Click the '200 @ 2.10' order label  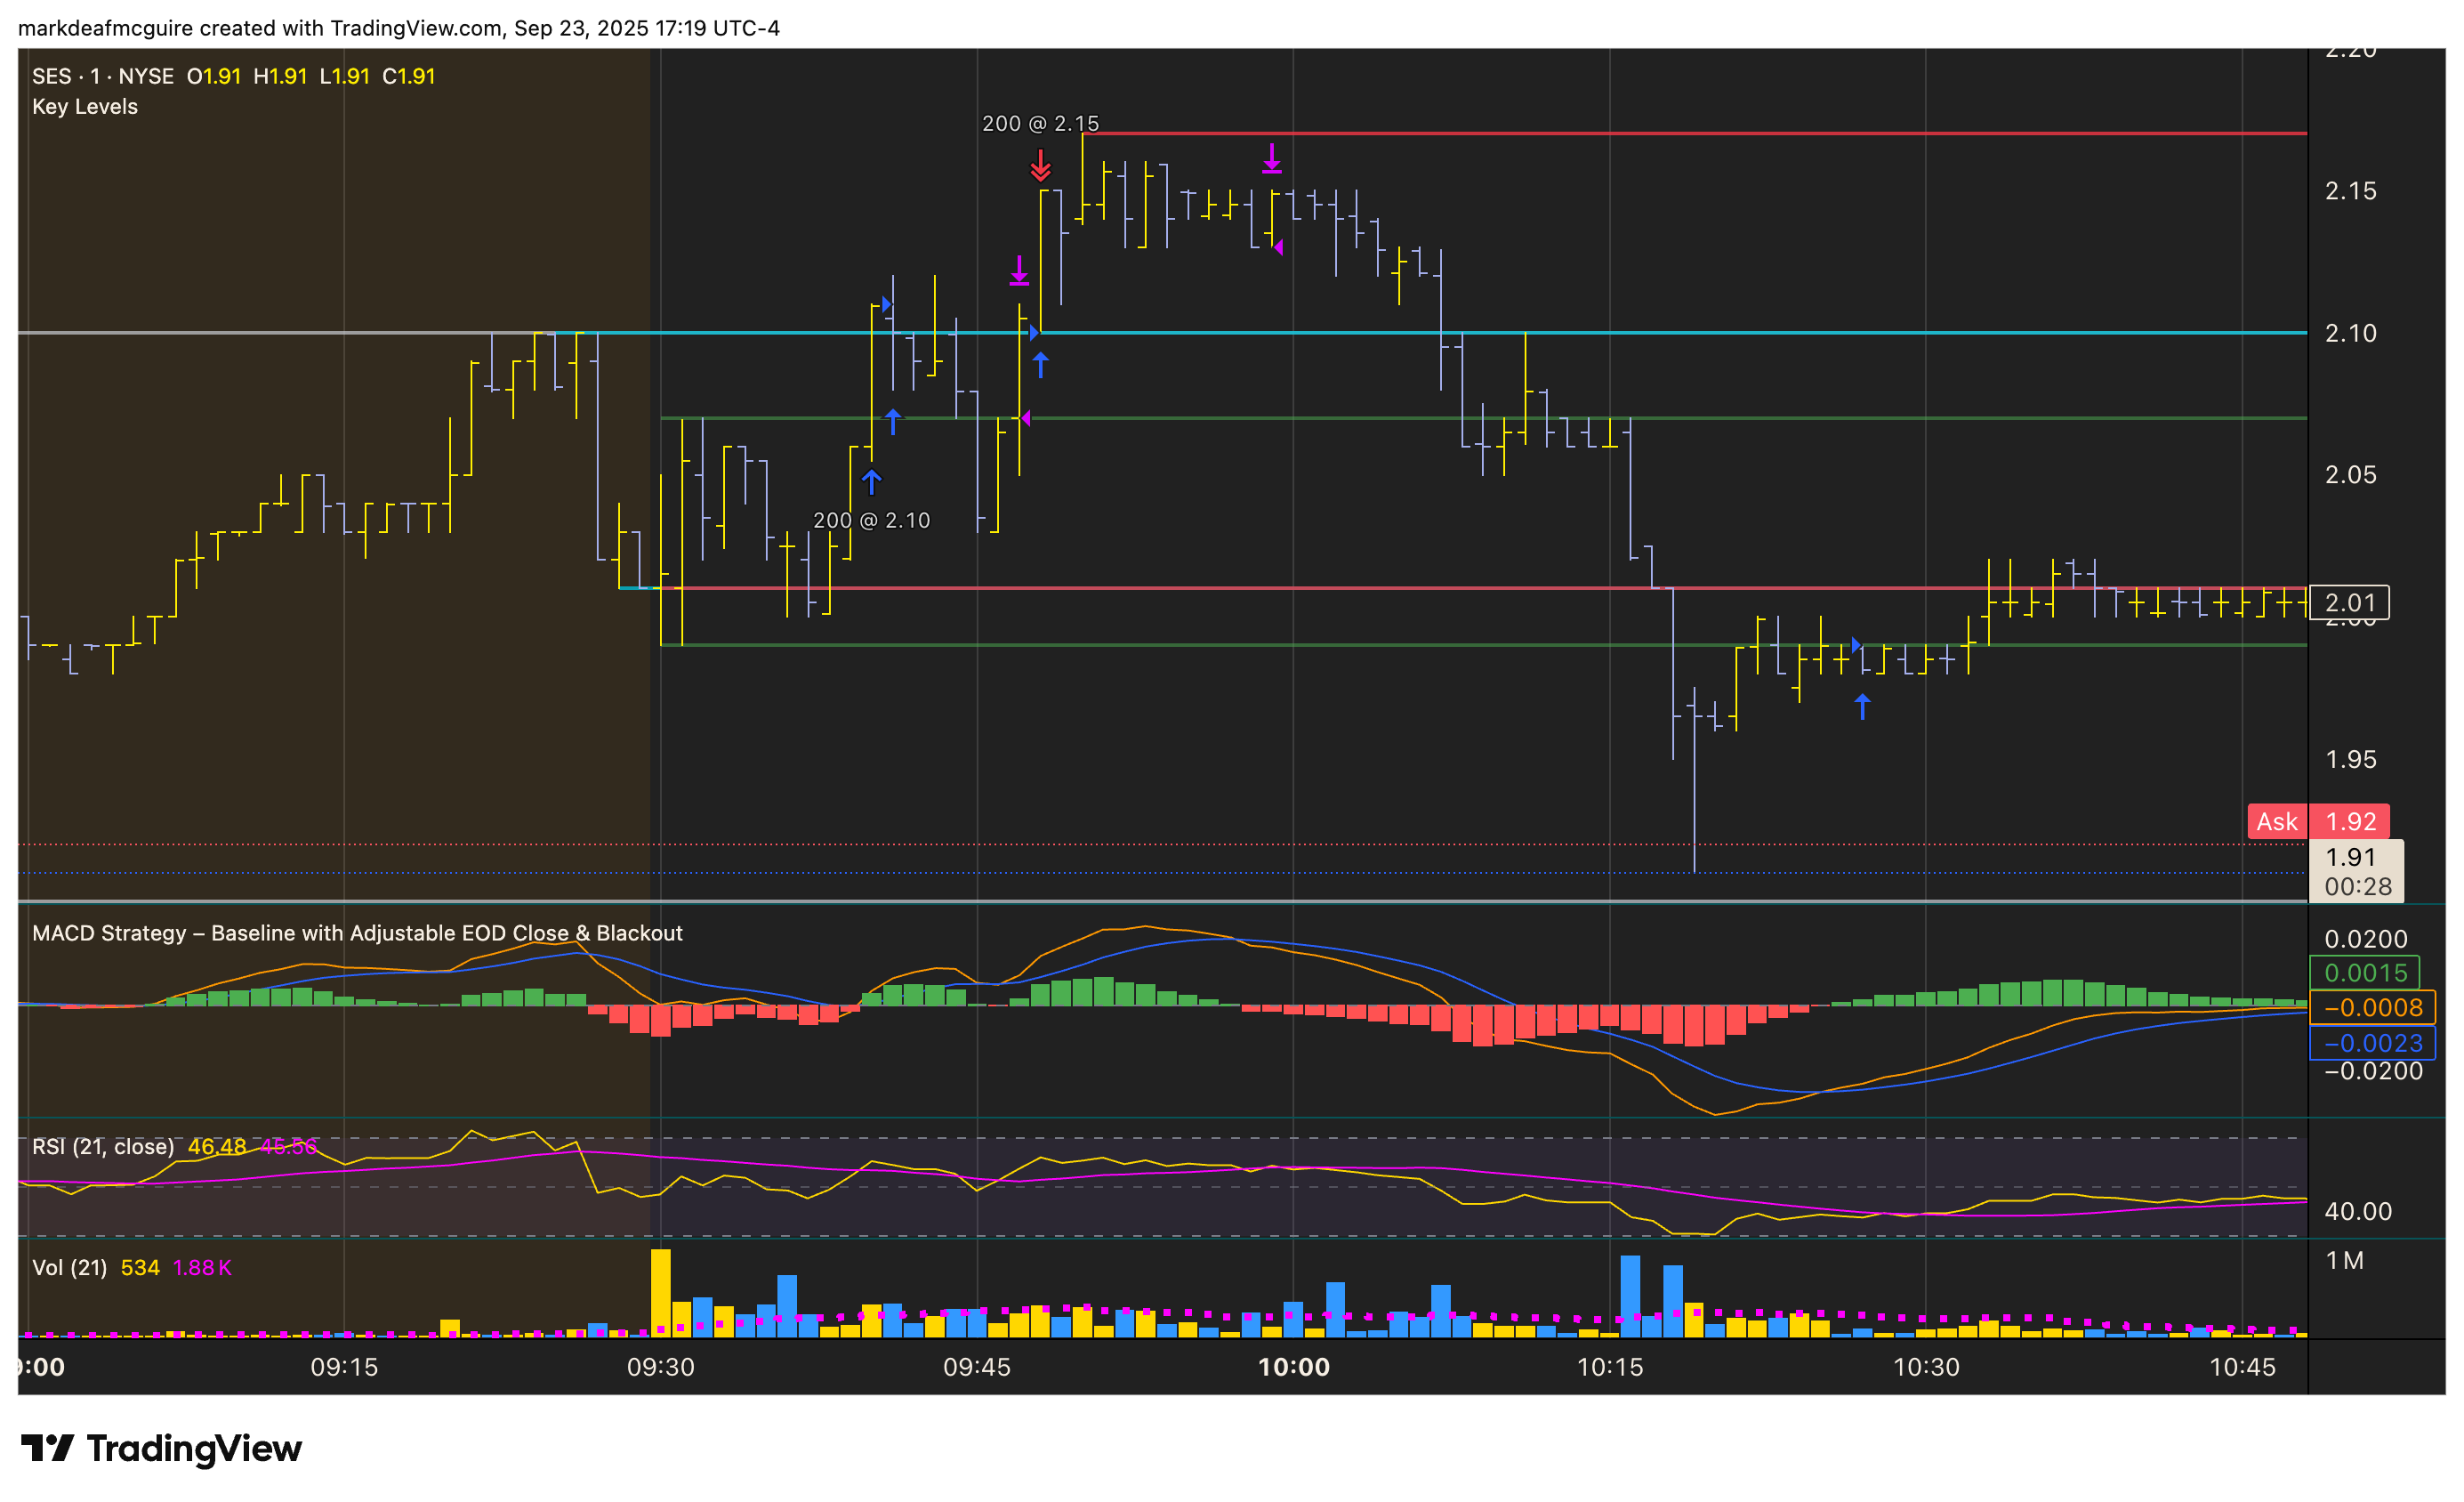[x=871, y=520]
